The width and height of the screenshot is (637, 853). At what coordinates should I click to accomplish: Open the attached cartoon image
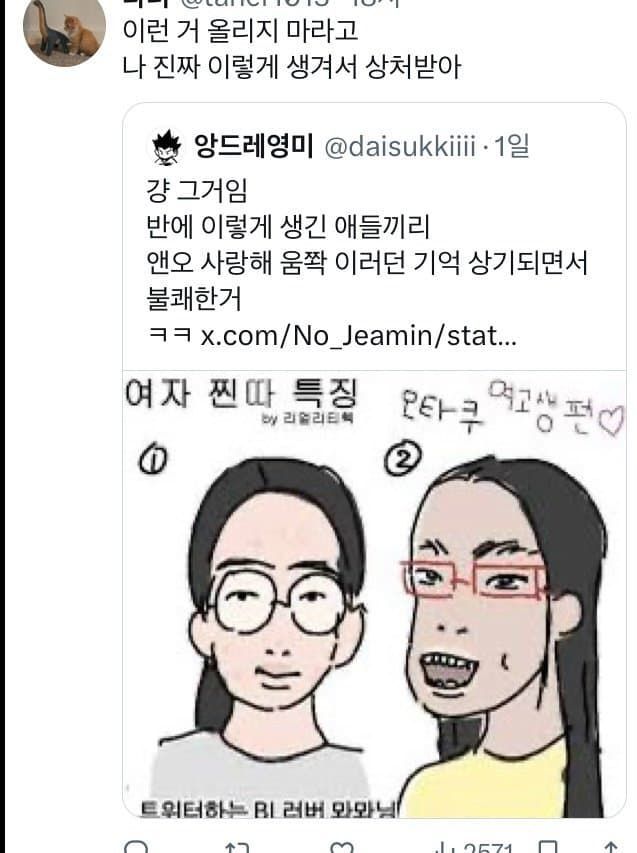click(x=374, y=594)
